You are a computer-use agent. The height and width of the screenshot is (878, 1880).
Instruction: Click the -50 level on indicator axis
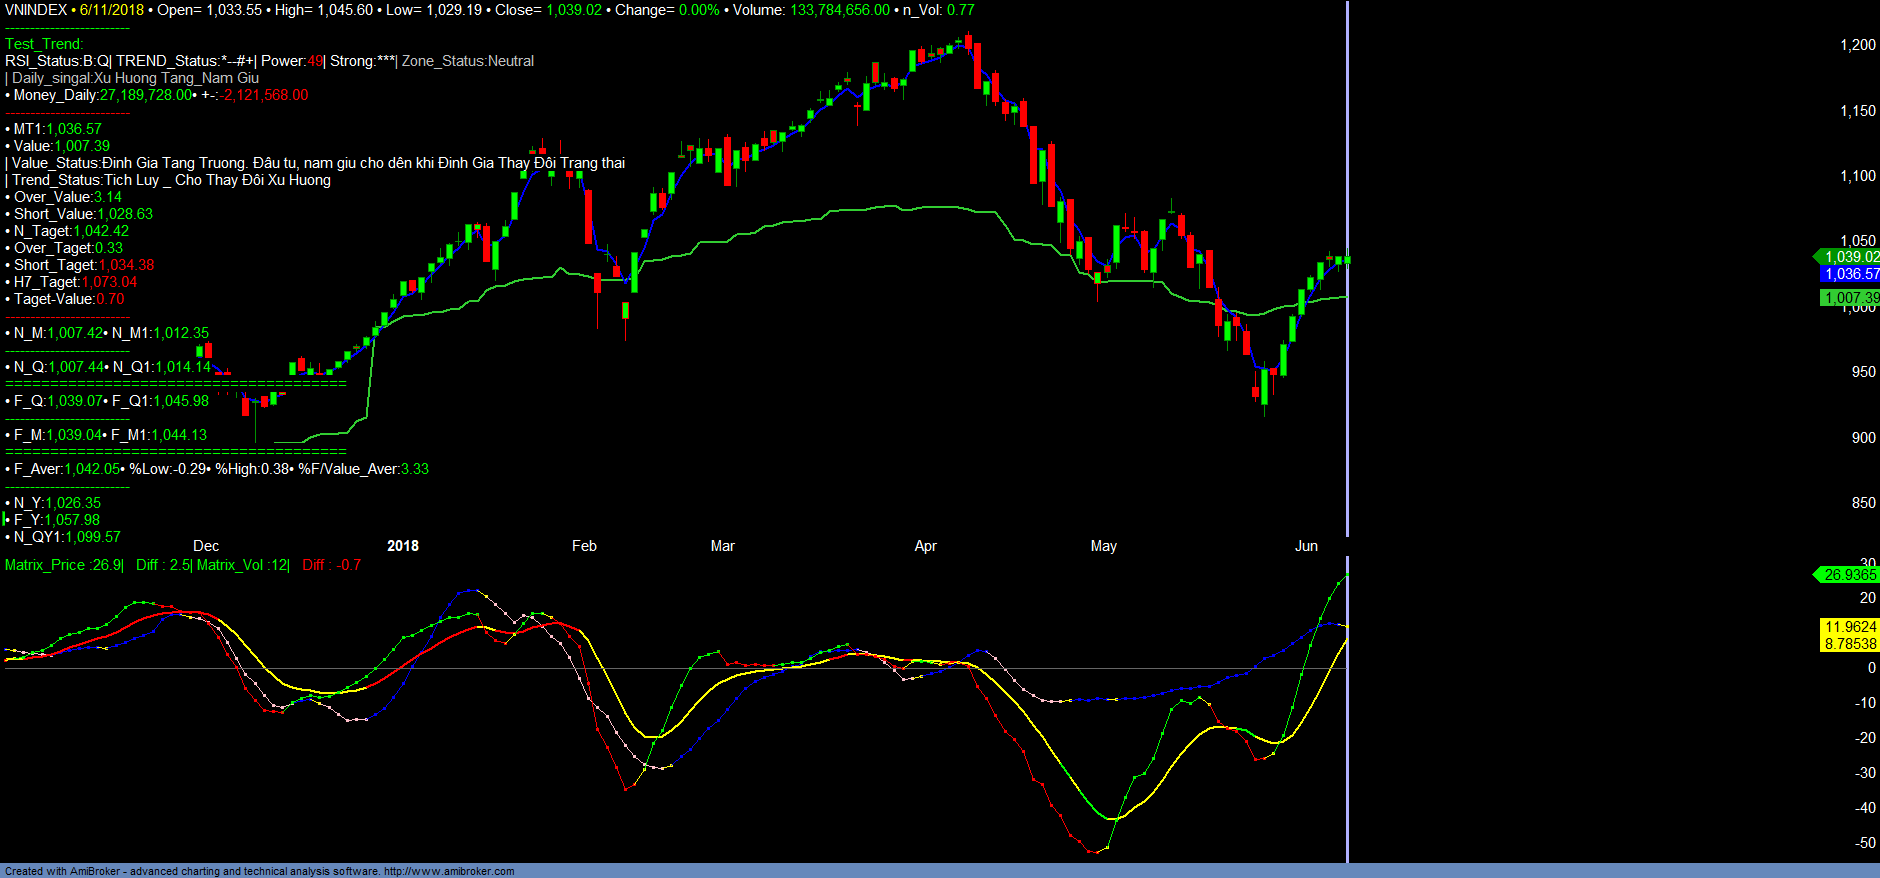(1864, 843)
